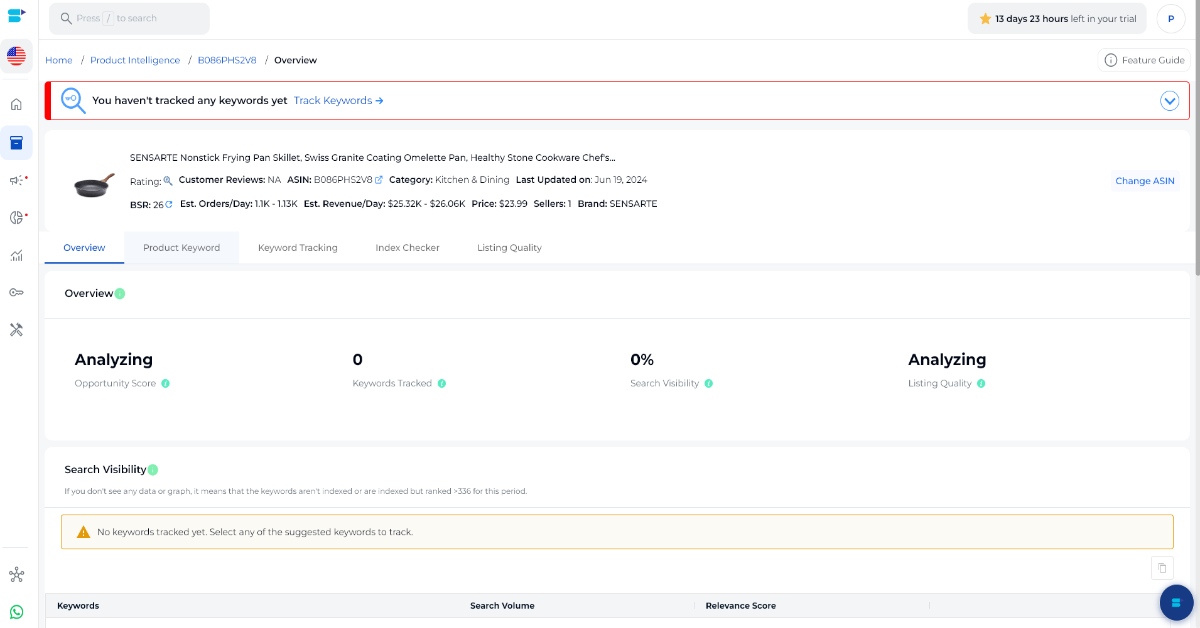This screenshot has height=628, width=1200.
Task: Click the BSR refresh icon
Action: pyautogui.click(x=169, y=204)
